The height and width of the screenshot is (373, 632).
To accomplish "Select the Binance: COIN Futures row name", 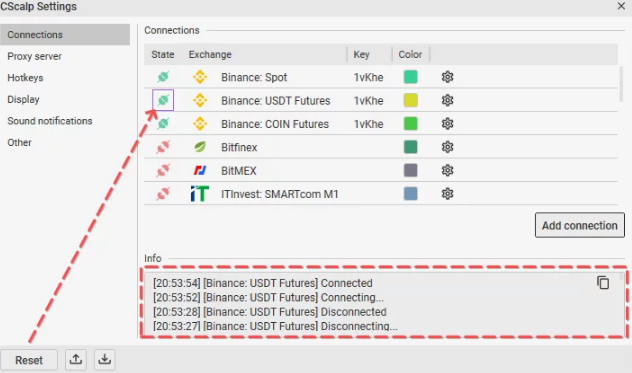I will [275, 124].
